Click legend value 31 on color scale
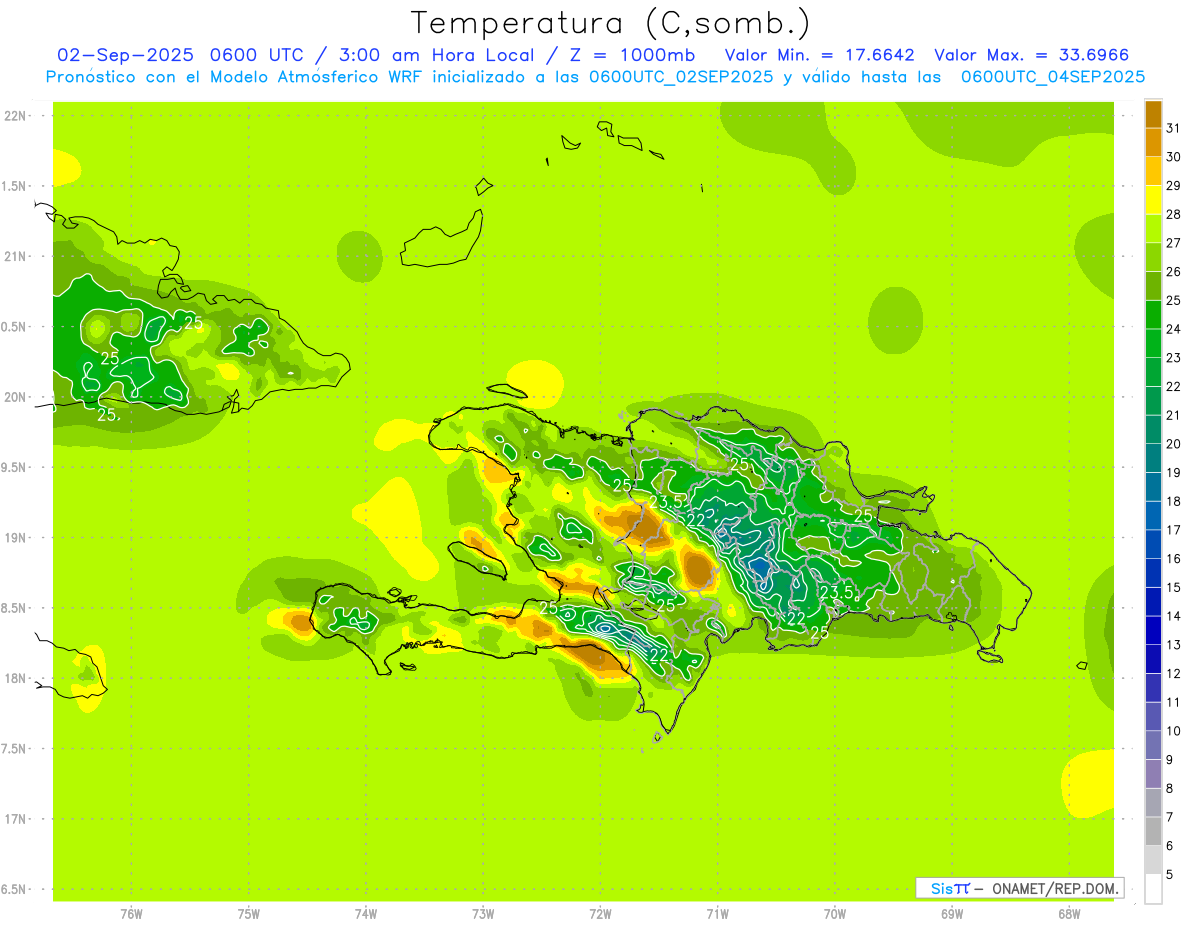Screen dimensions: 1200x927 [1173, 128]
